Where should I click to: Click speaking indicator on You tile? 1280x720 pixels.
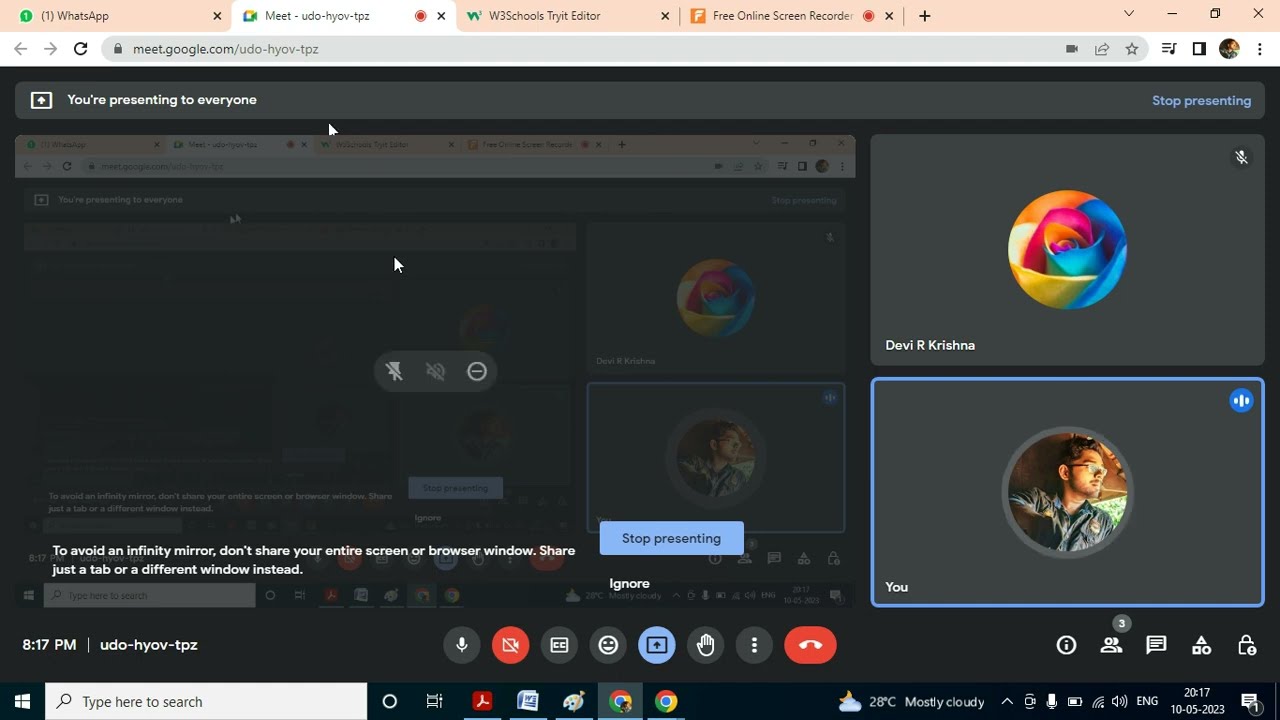[1241, 400]
